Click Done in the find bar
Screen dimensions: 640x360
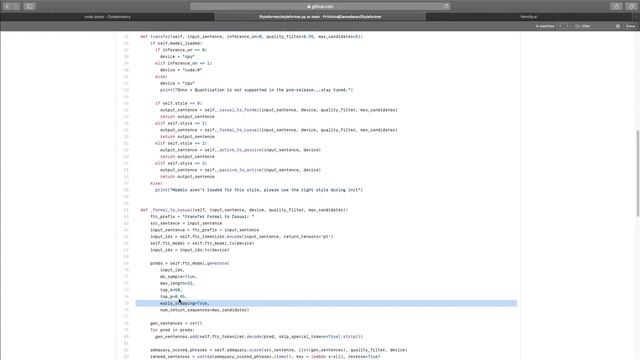point(630,26)
